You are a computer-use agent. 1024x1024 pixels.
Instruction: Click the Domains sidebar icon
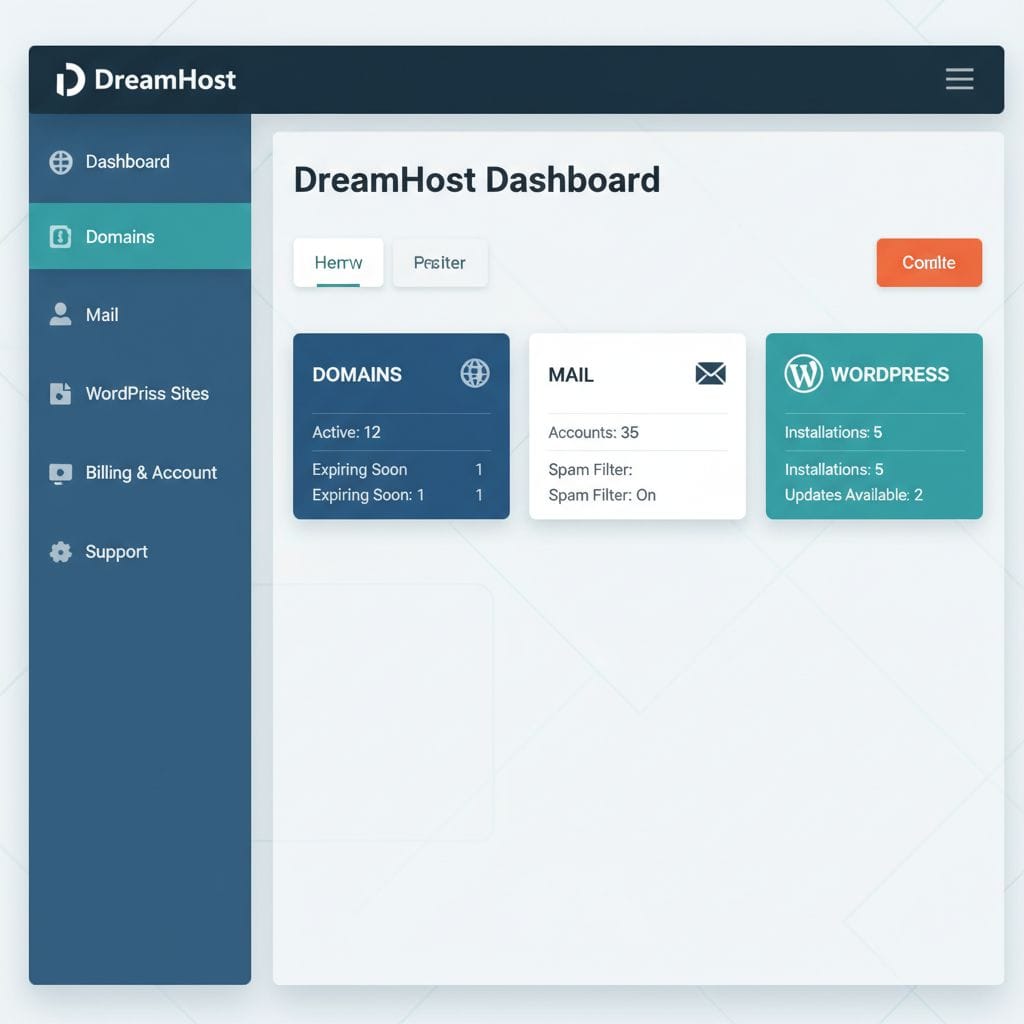pyautogui.click(x=61, y=236)
